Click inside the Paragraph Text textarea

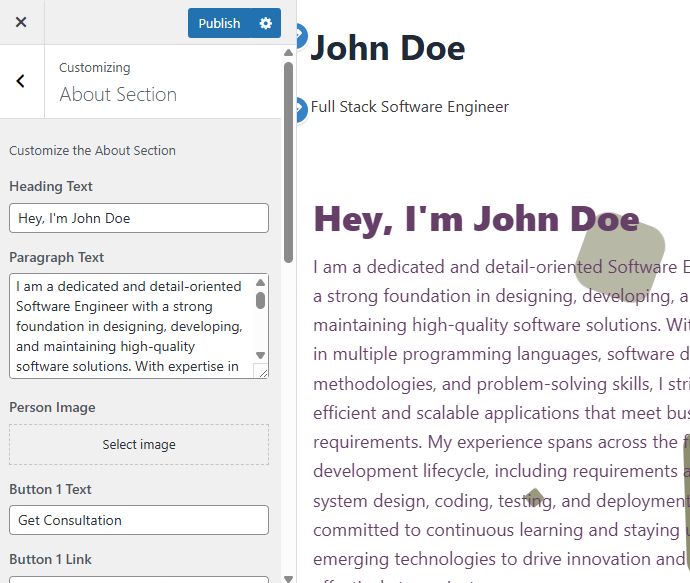click(130, 326)
